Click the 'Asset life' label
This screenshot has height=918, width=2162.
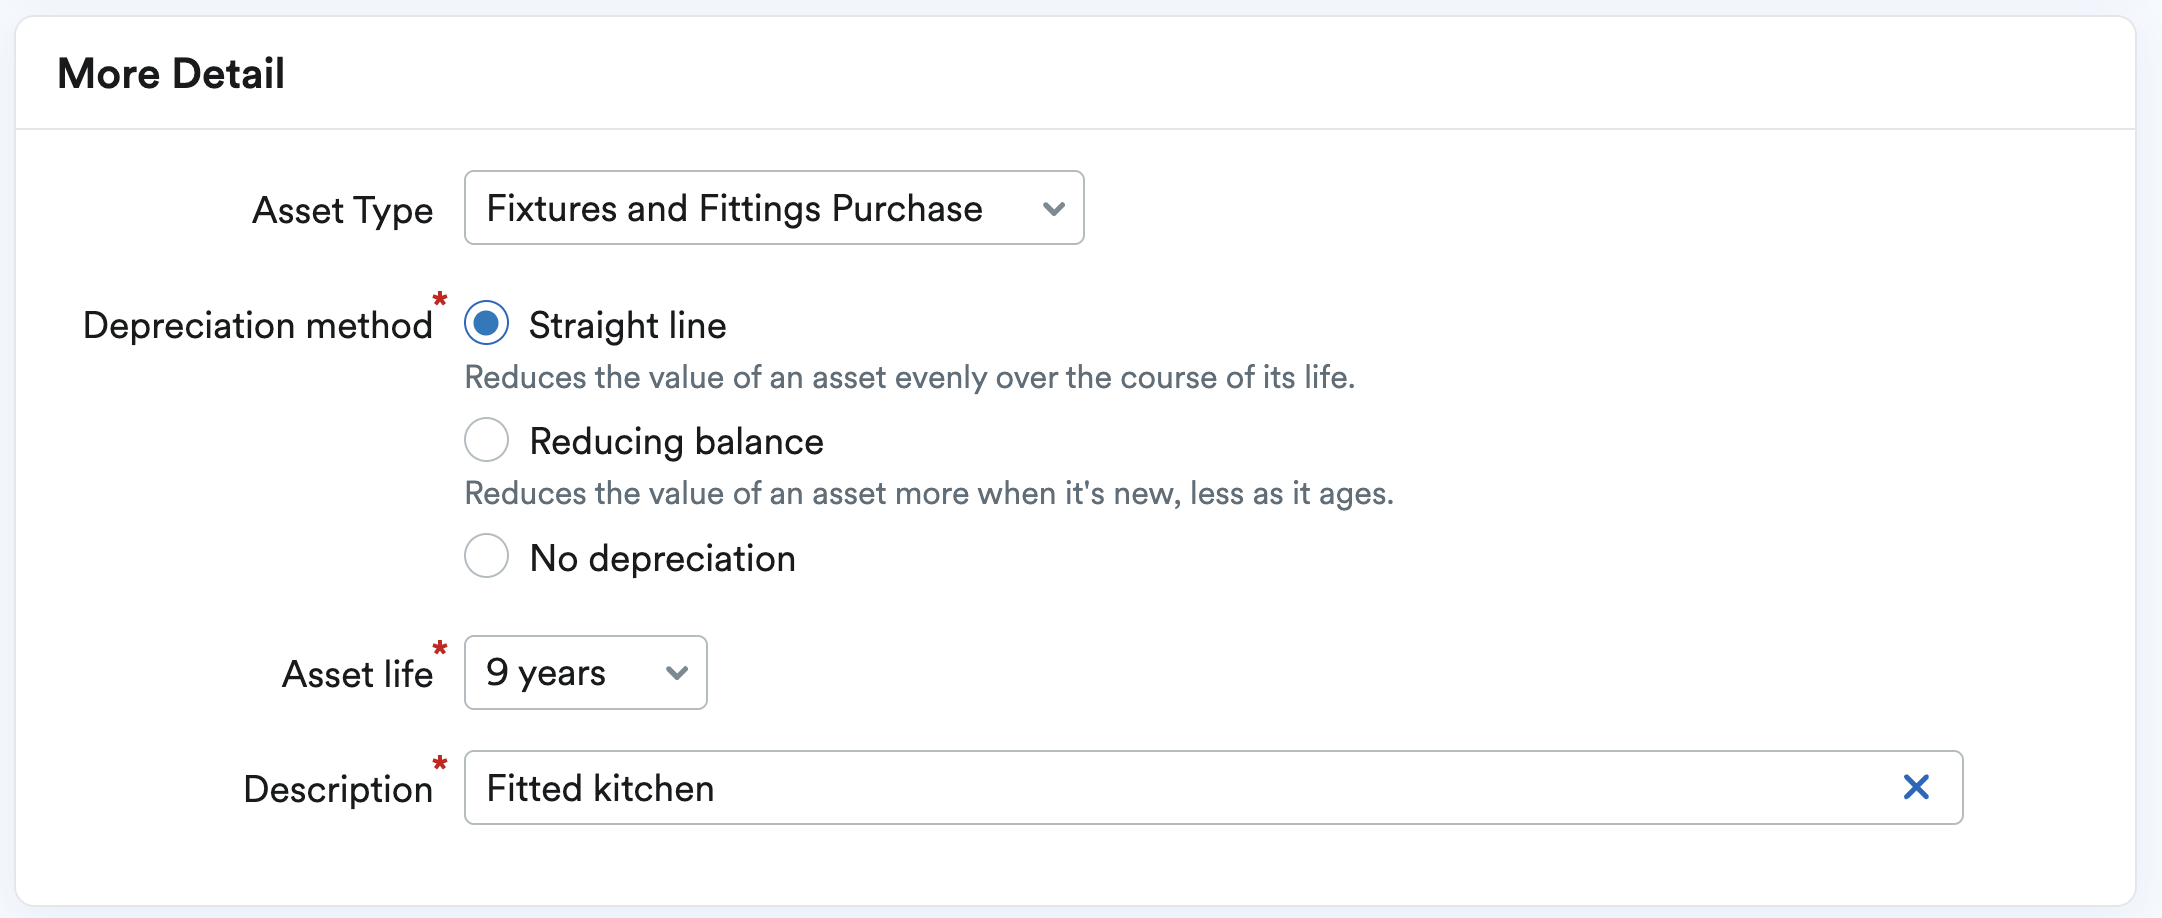coord(358,675)
